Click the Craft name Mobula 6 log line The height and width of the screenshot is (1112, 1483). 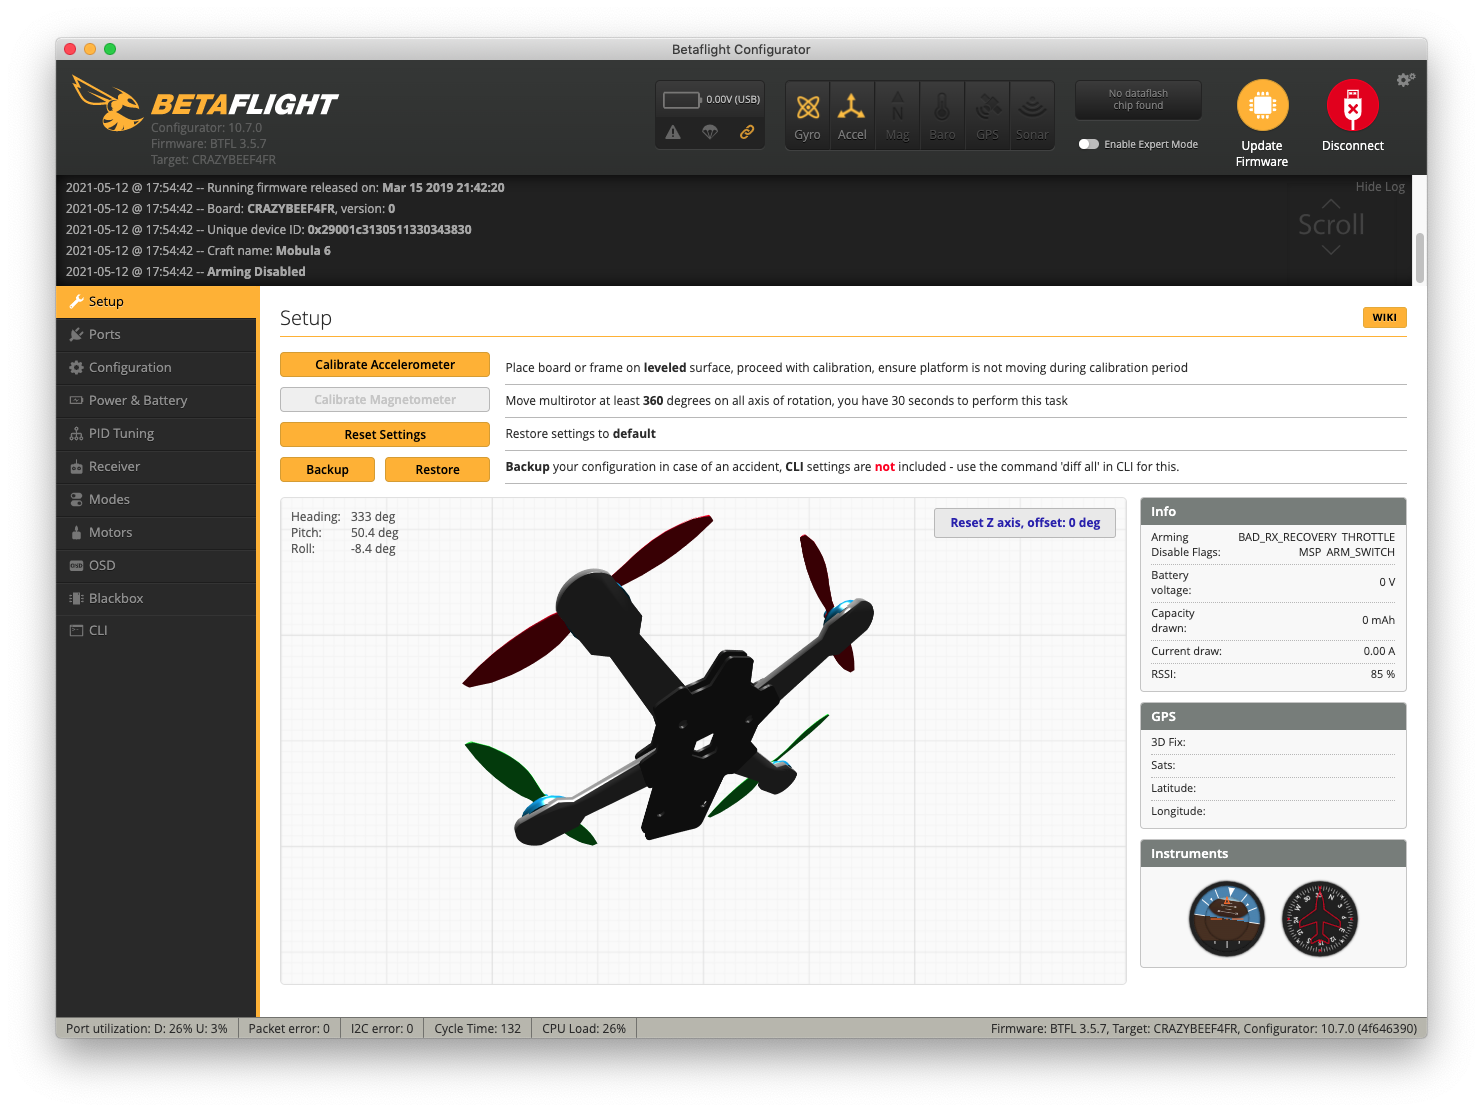(x=198, y=251)
